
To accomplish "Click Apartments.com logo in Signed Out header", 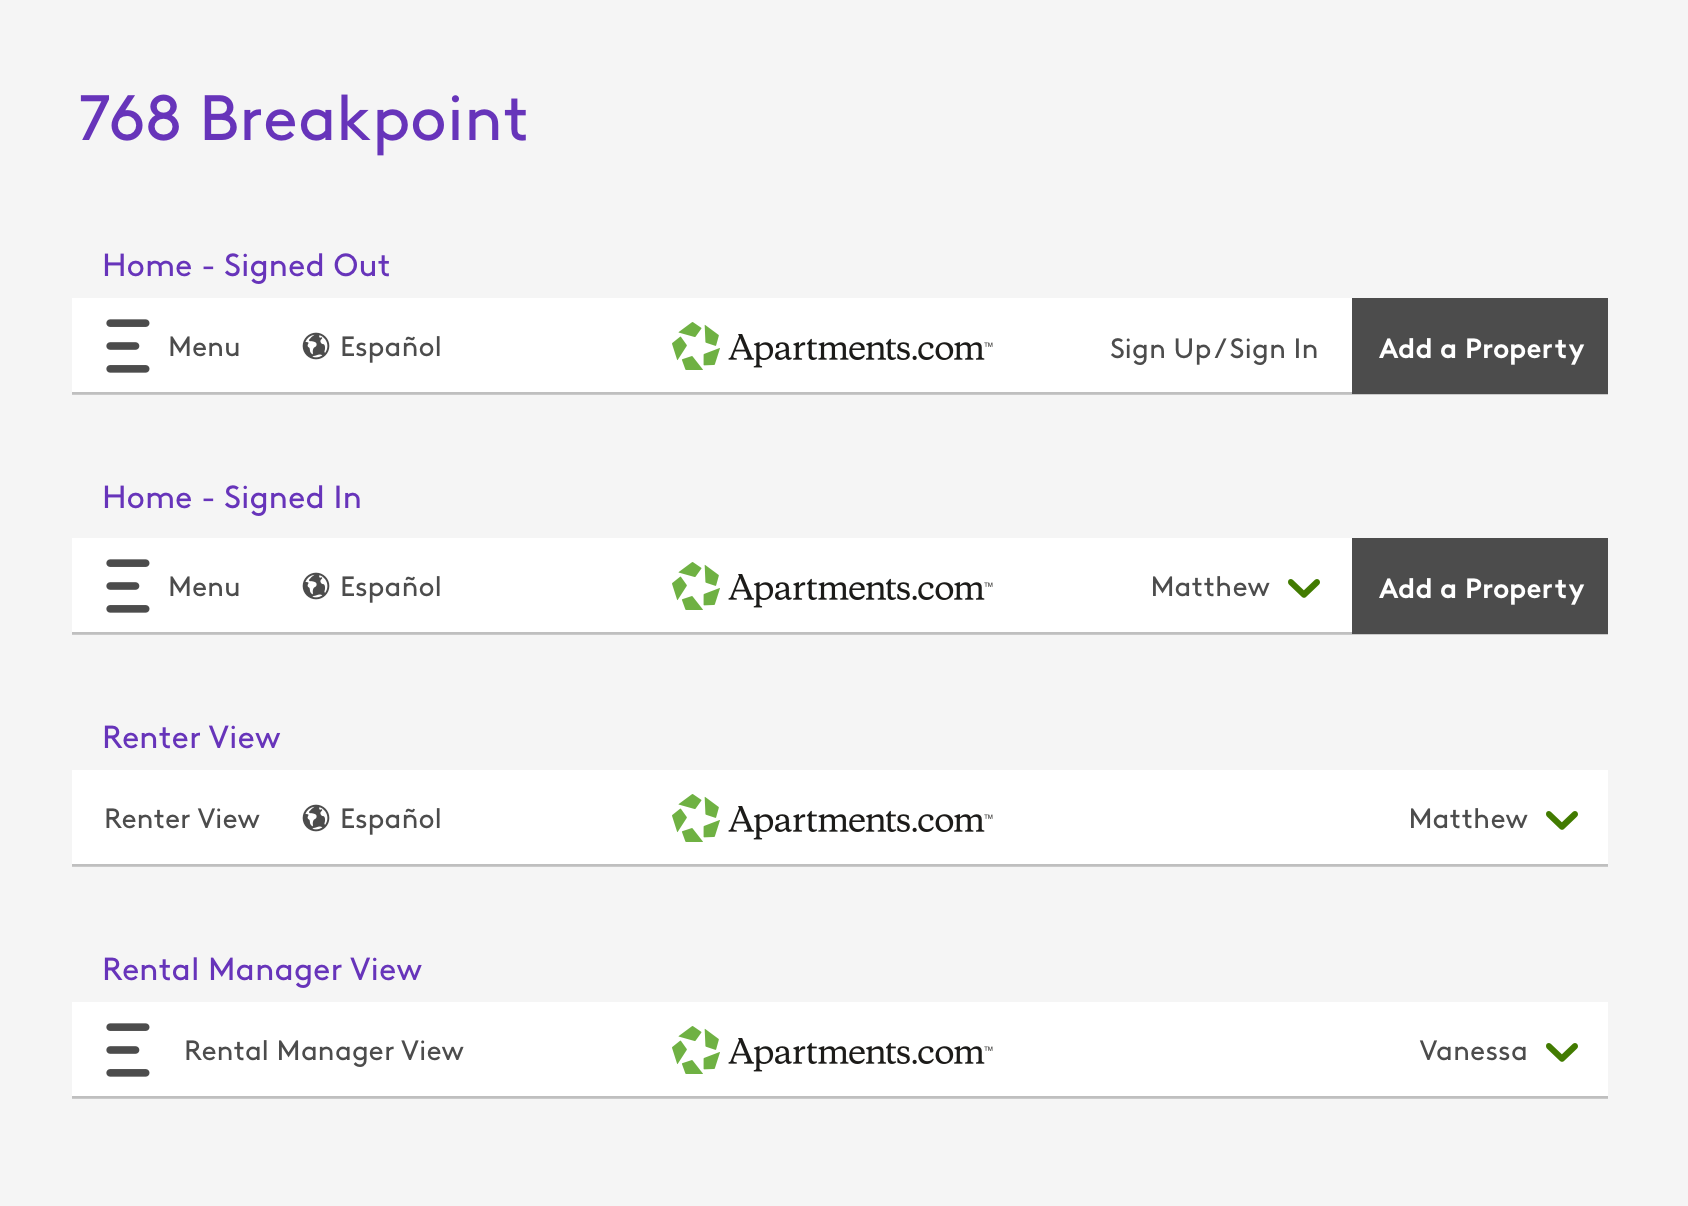I will pos(832,347).
